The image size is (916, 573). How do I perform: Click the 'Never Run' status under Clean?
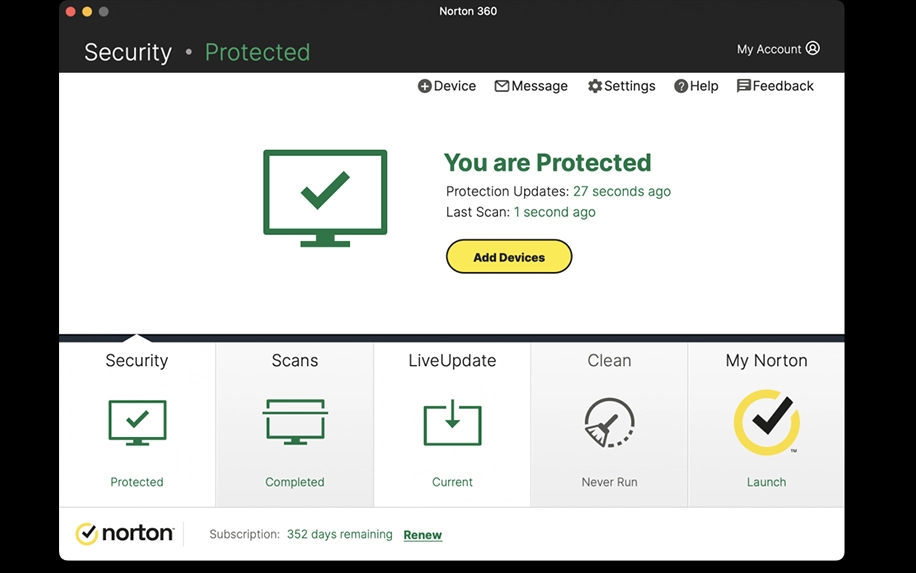[x=609, y=482]
